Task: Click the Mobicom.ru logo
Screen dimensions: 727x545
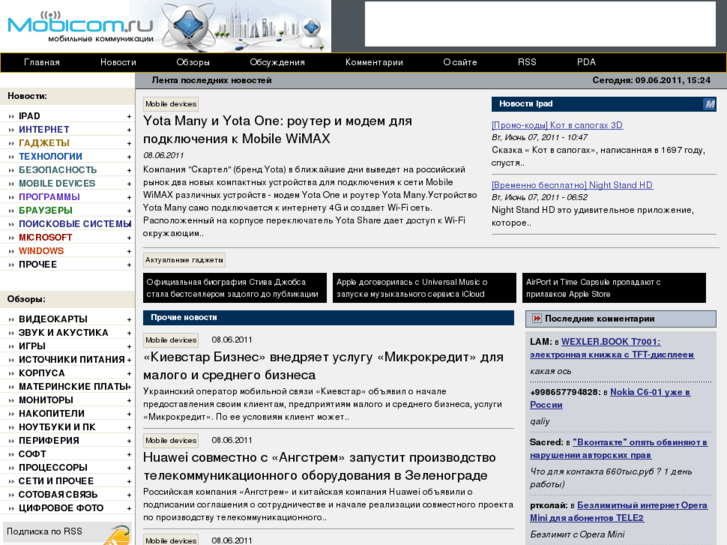Action: pyautogui.click(x=81, y=28)
